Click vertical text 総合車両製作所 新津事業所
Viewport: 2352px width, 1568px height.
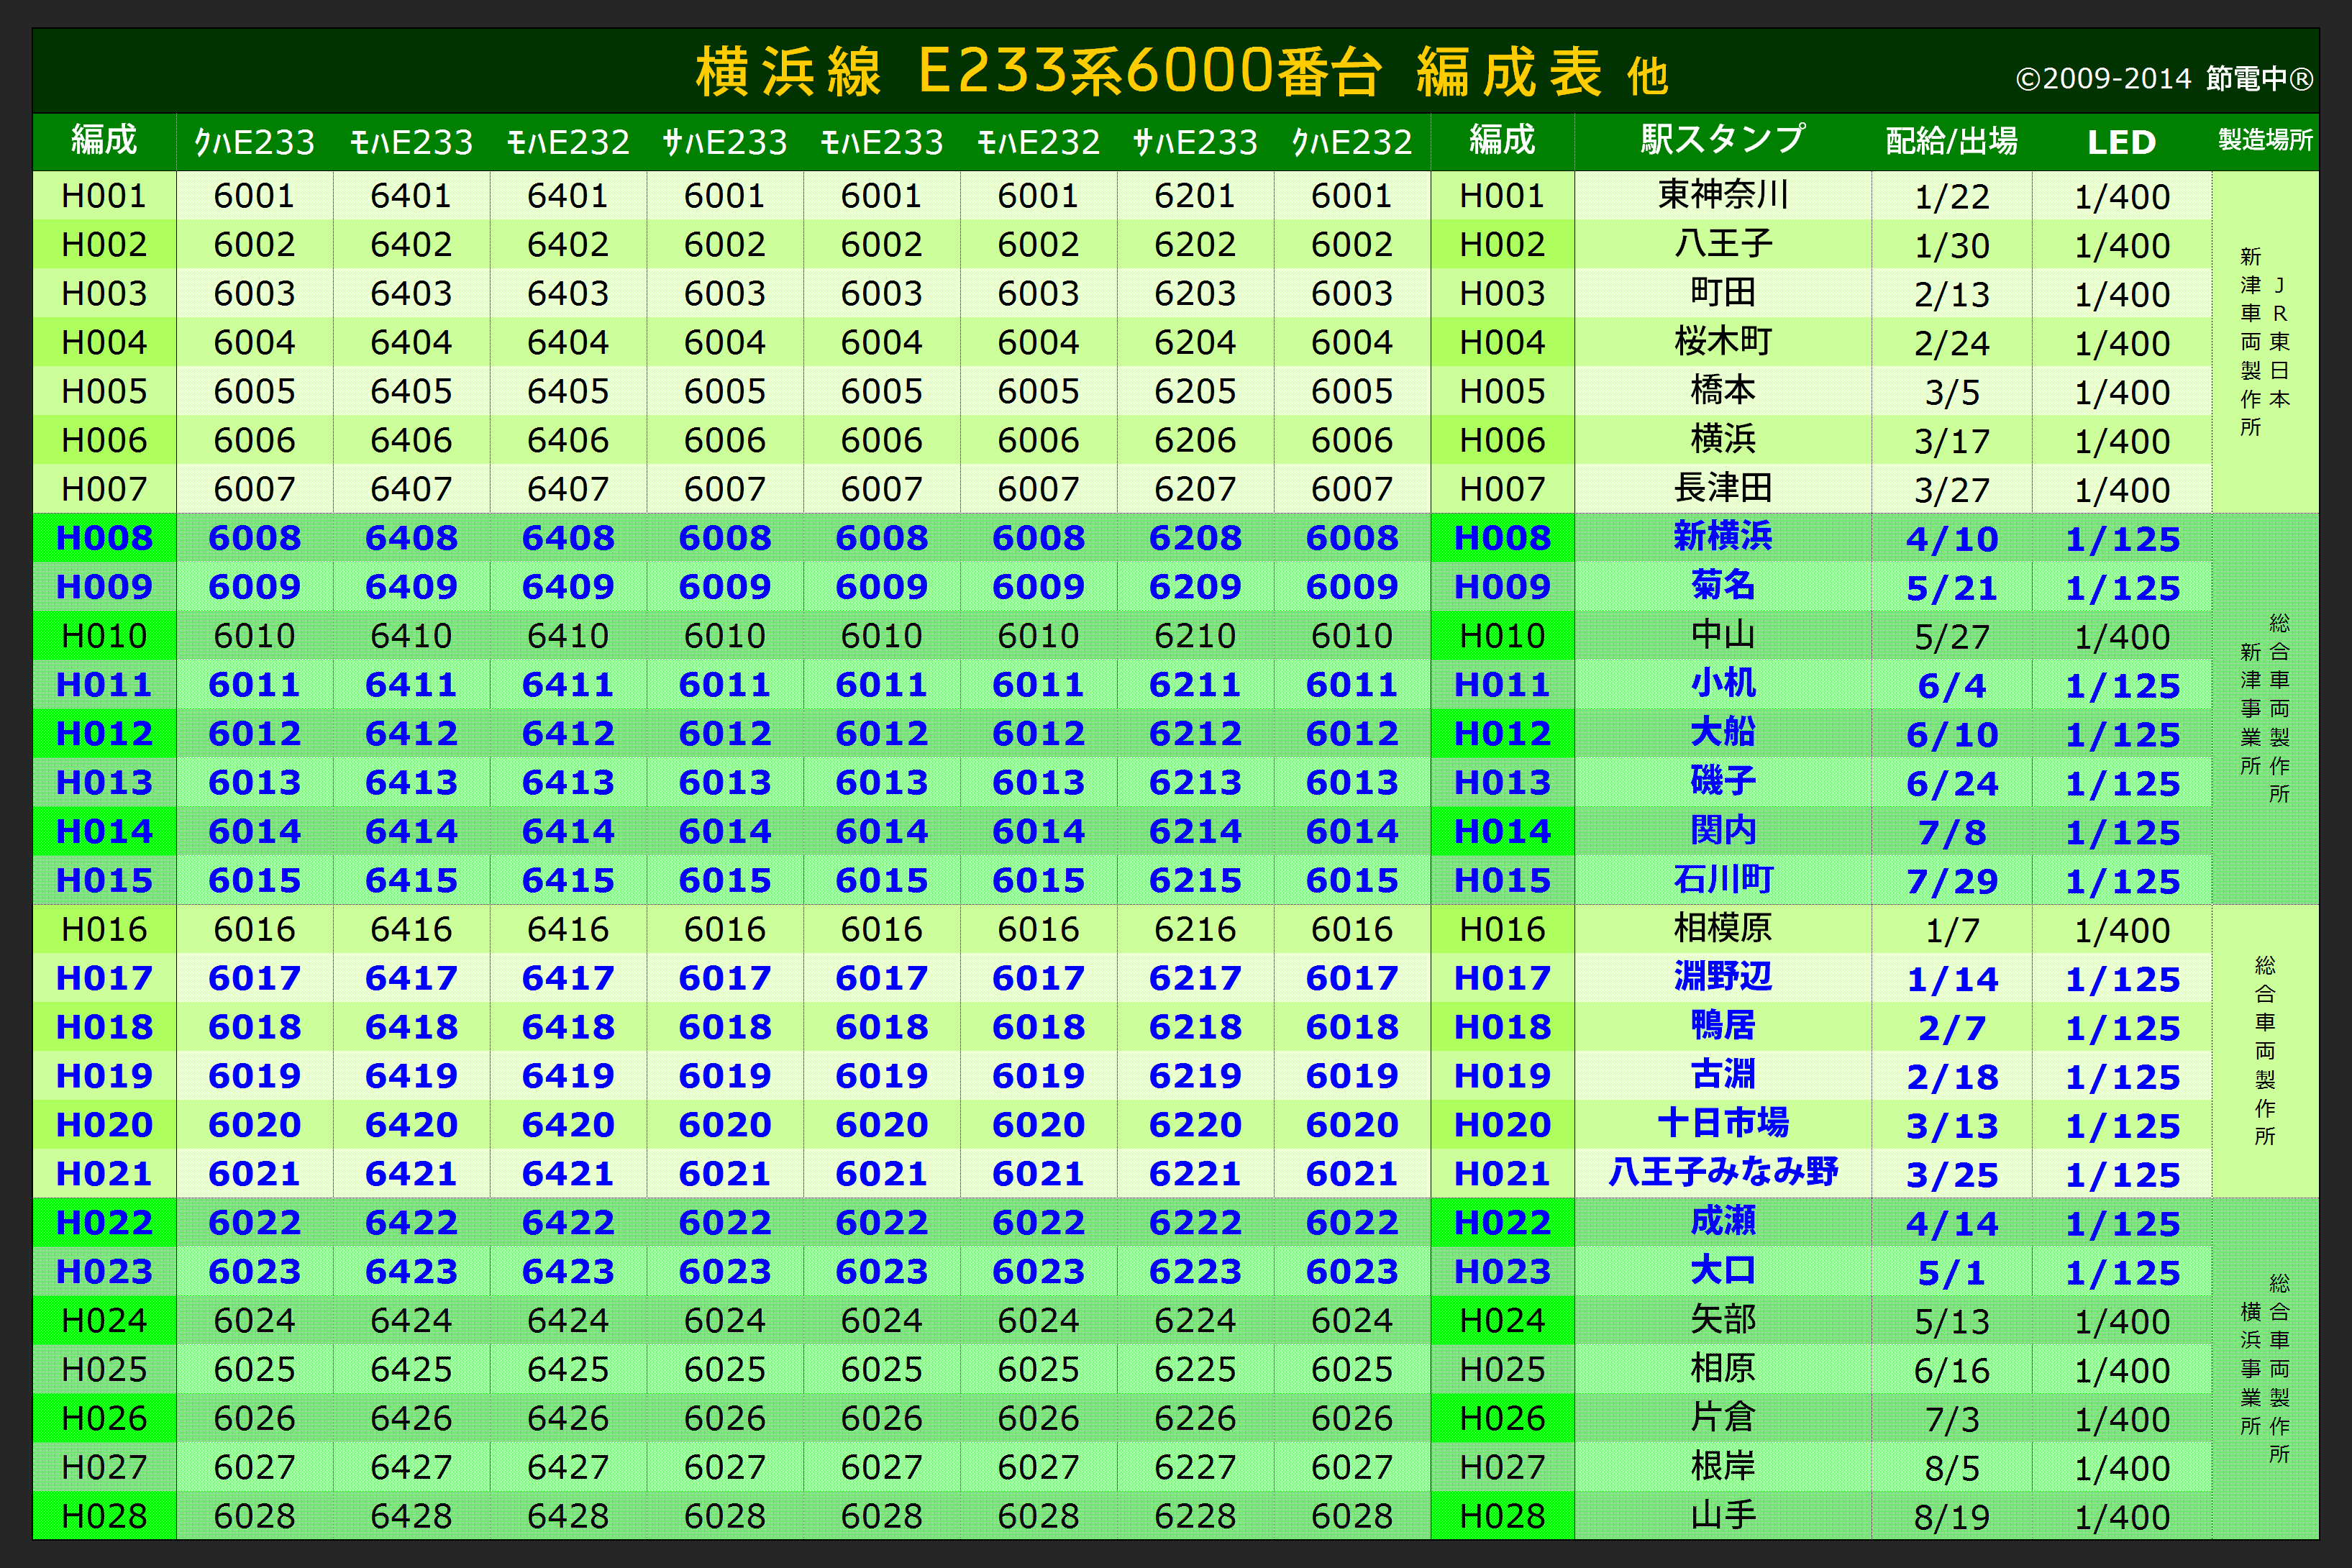coord(2265,708)
